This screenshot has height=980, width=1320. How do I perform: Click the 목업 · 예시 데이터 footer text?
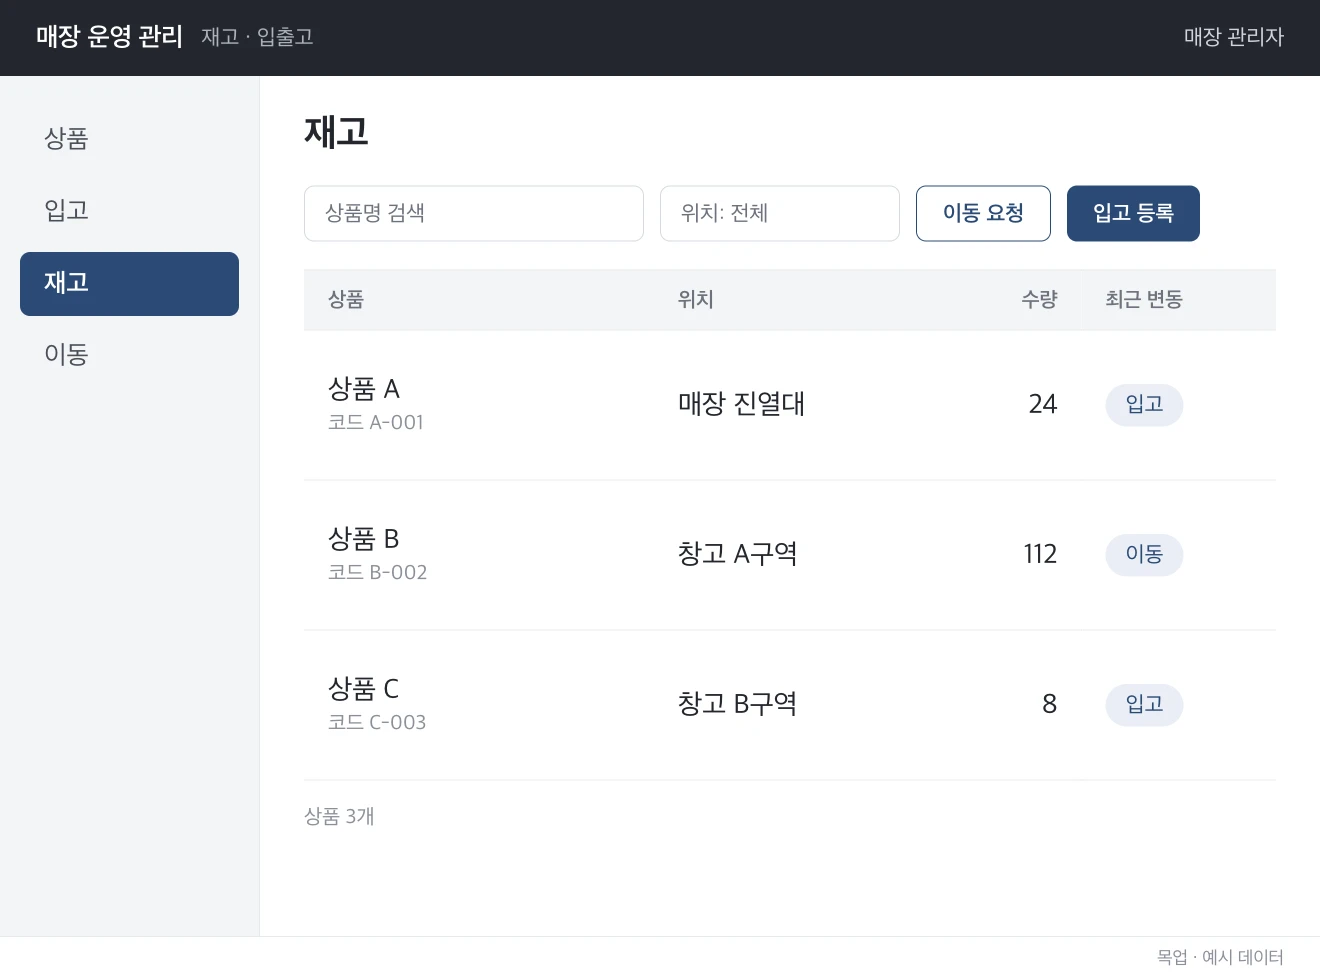point(1220,958)
